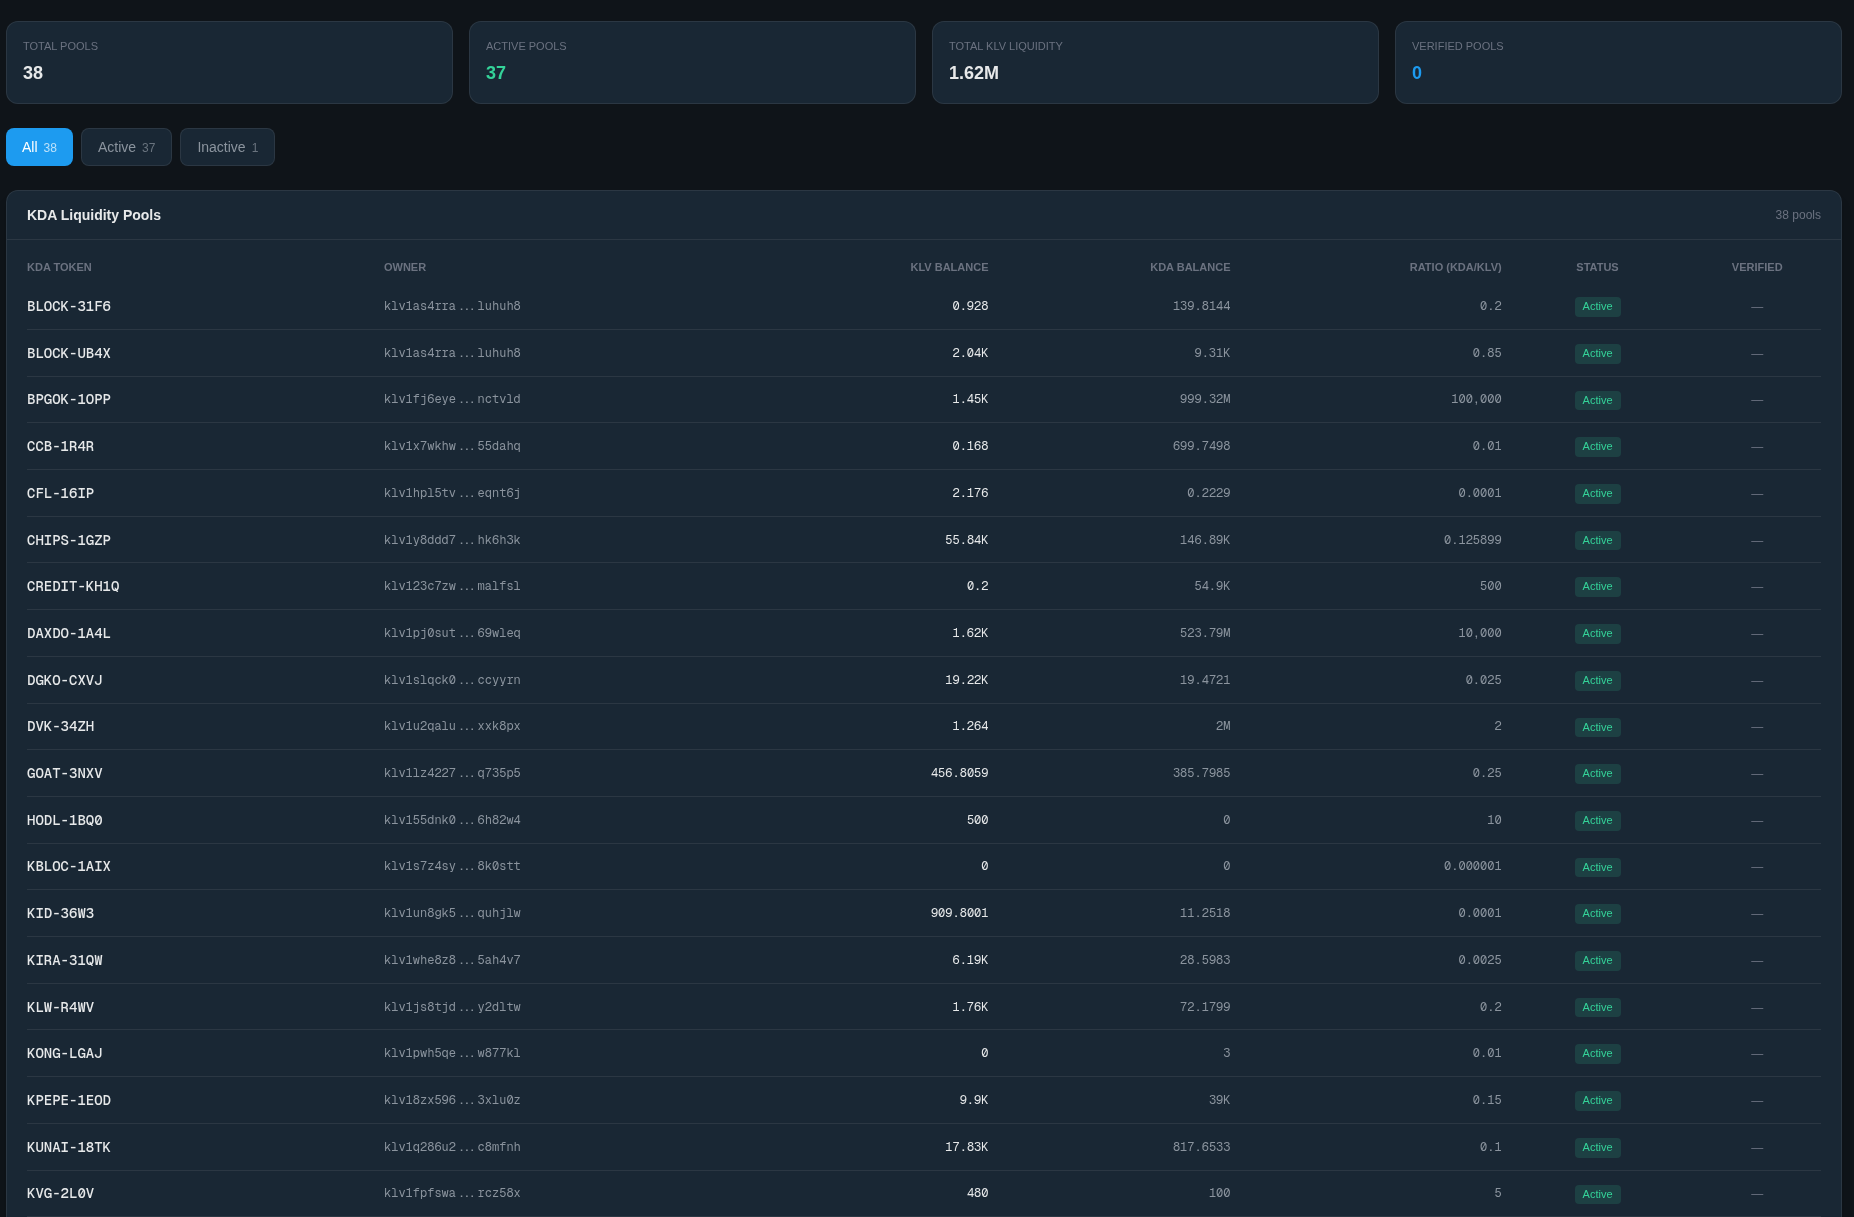
Task: Click the KDA Balance column header
Action: pyautogui.click(x=1189, y=267)
